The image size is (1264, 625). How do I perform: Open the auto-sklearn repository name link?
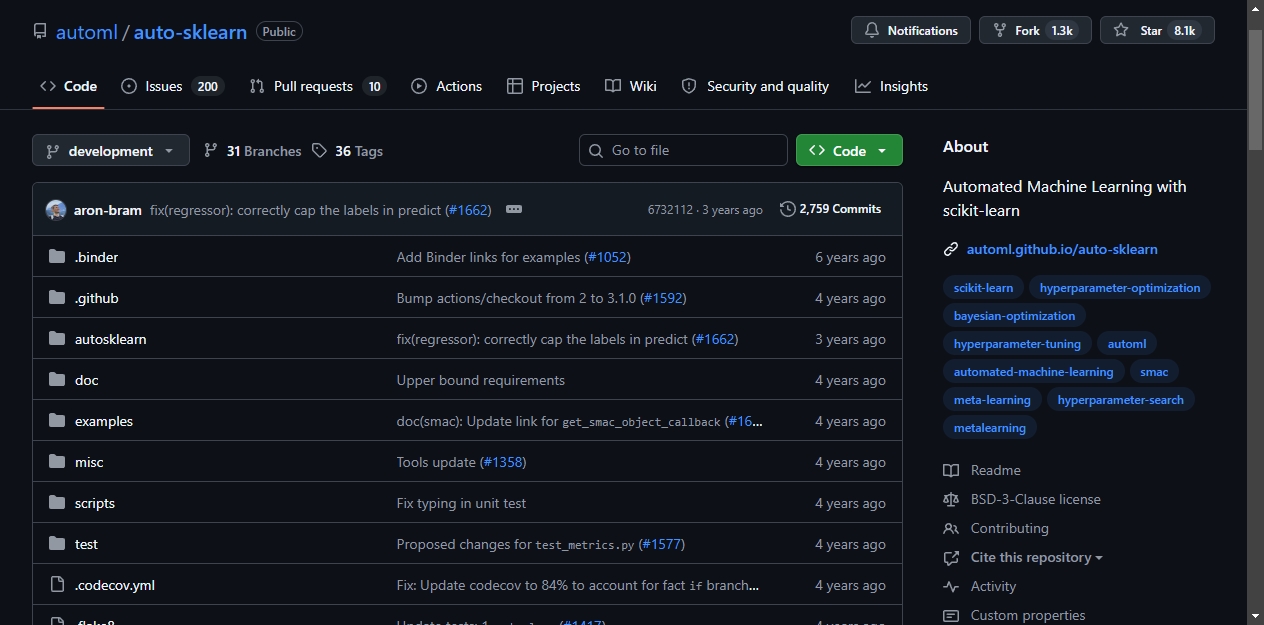pyautogui.click(x=190, y=32)
